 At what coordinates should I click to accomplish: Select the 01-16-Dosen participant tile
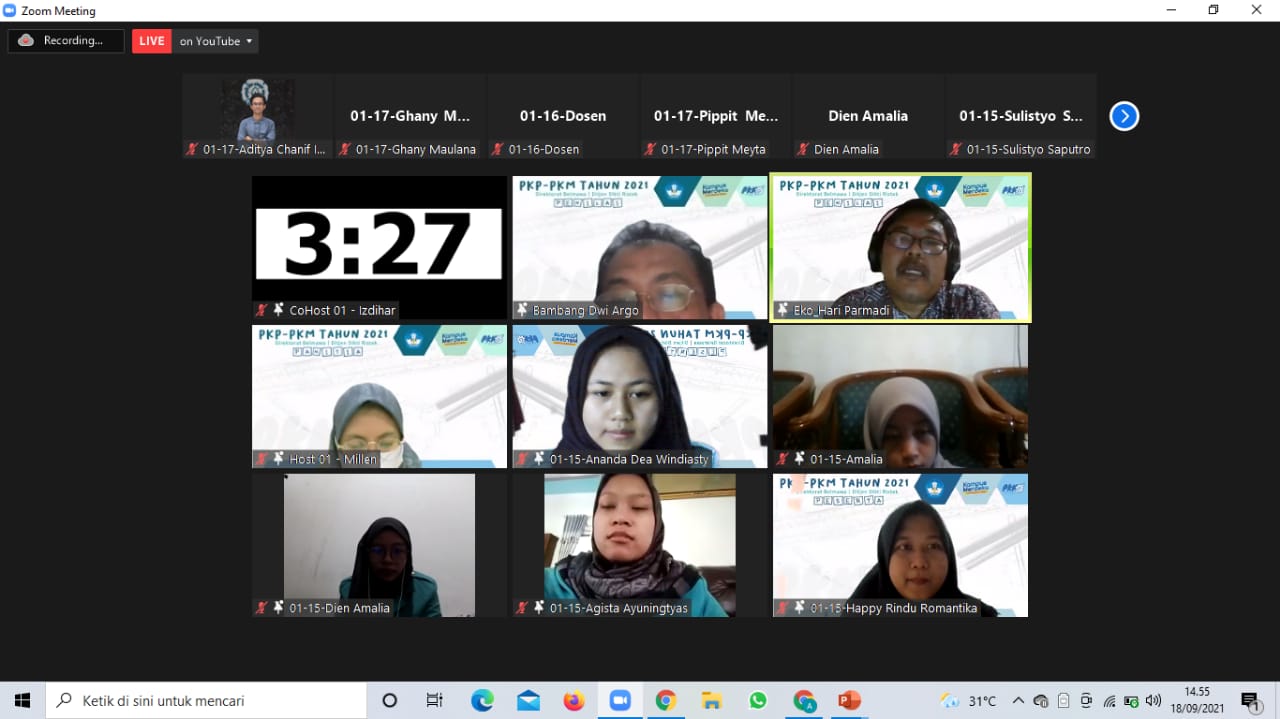click(563, 116)
